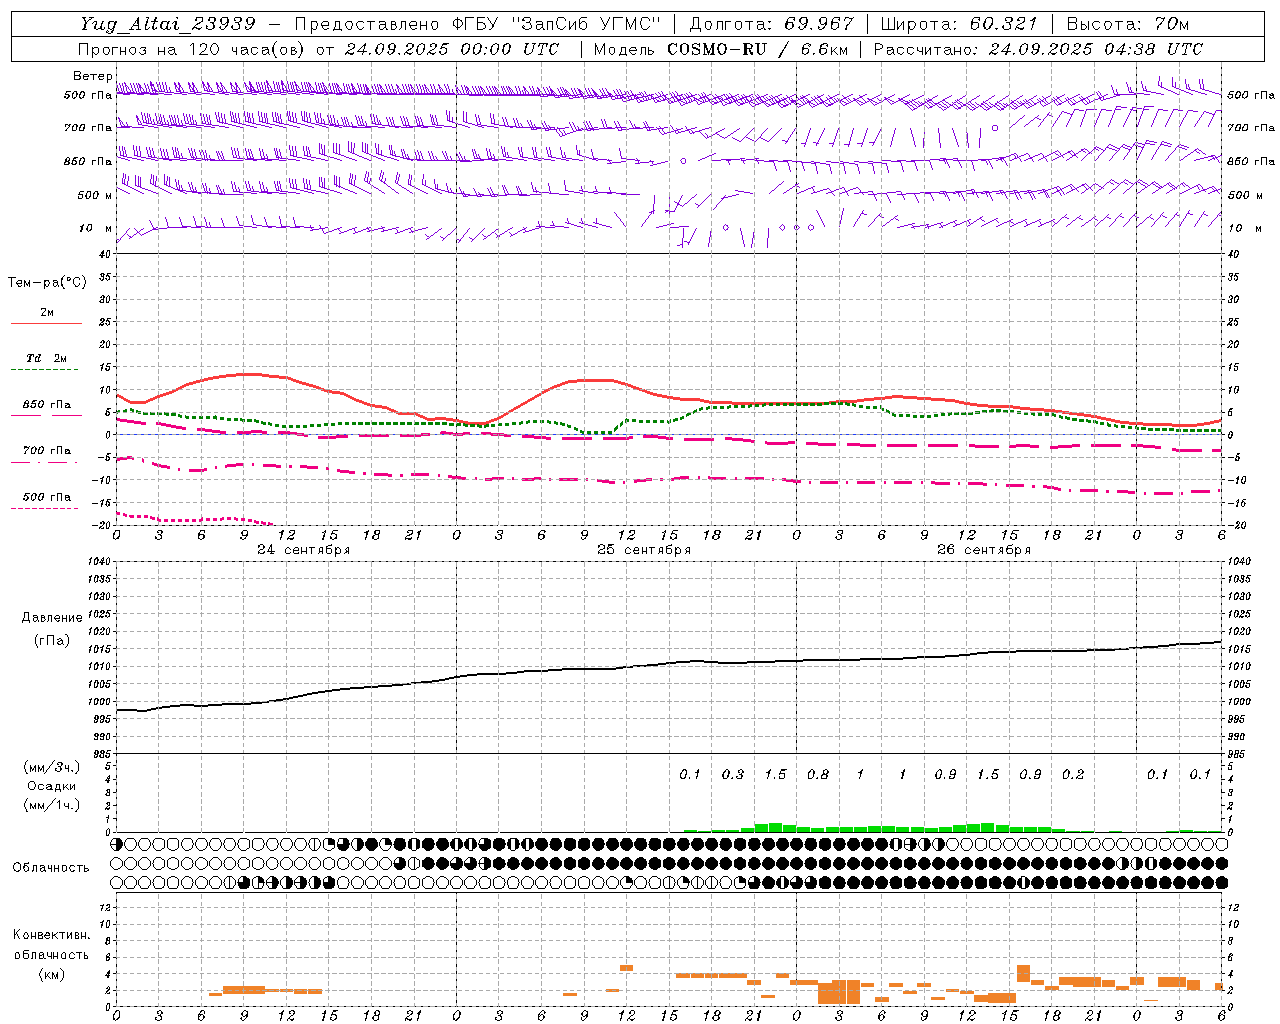Viewport: 1280px width, 1024px height.
Task: Click the '26 сентября' date label
Action: click(x=983, y=550)
